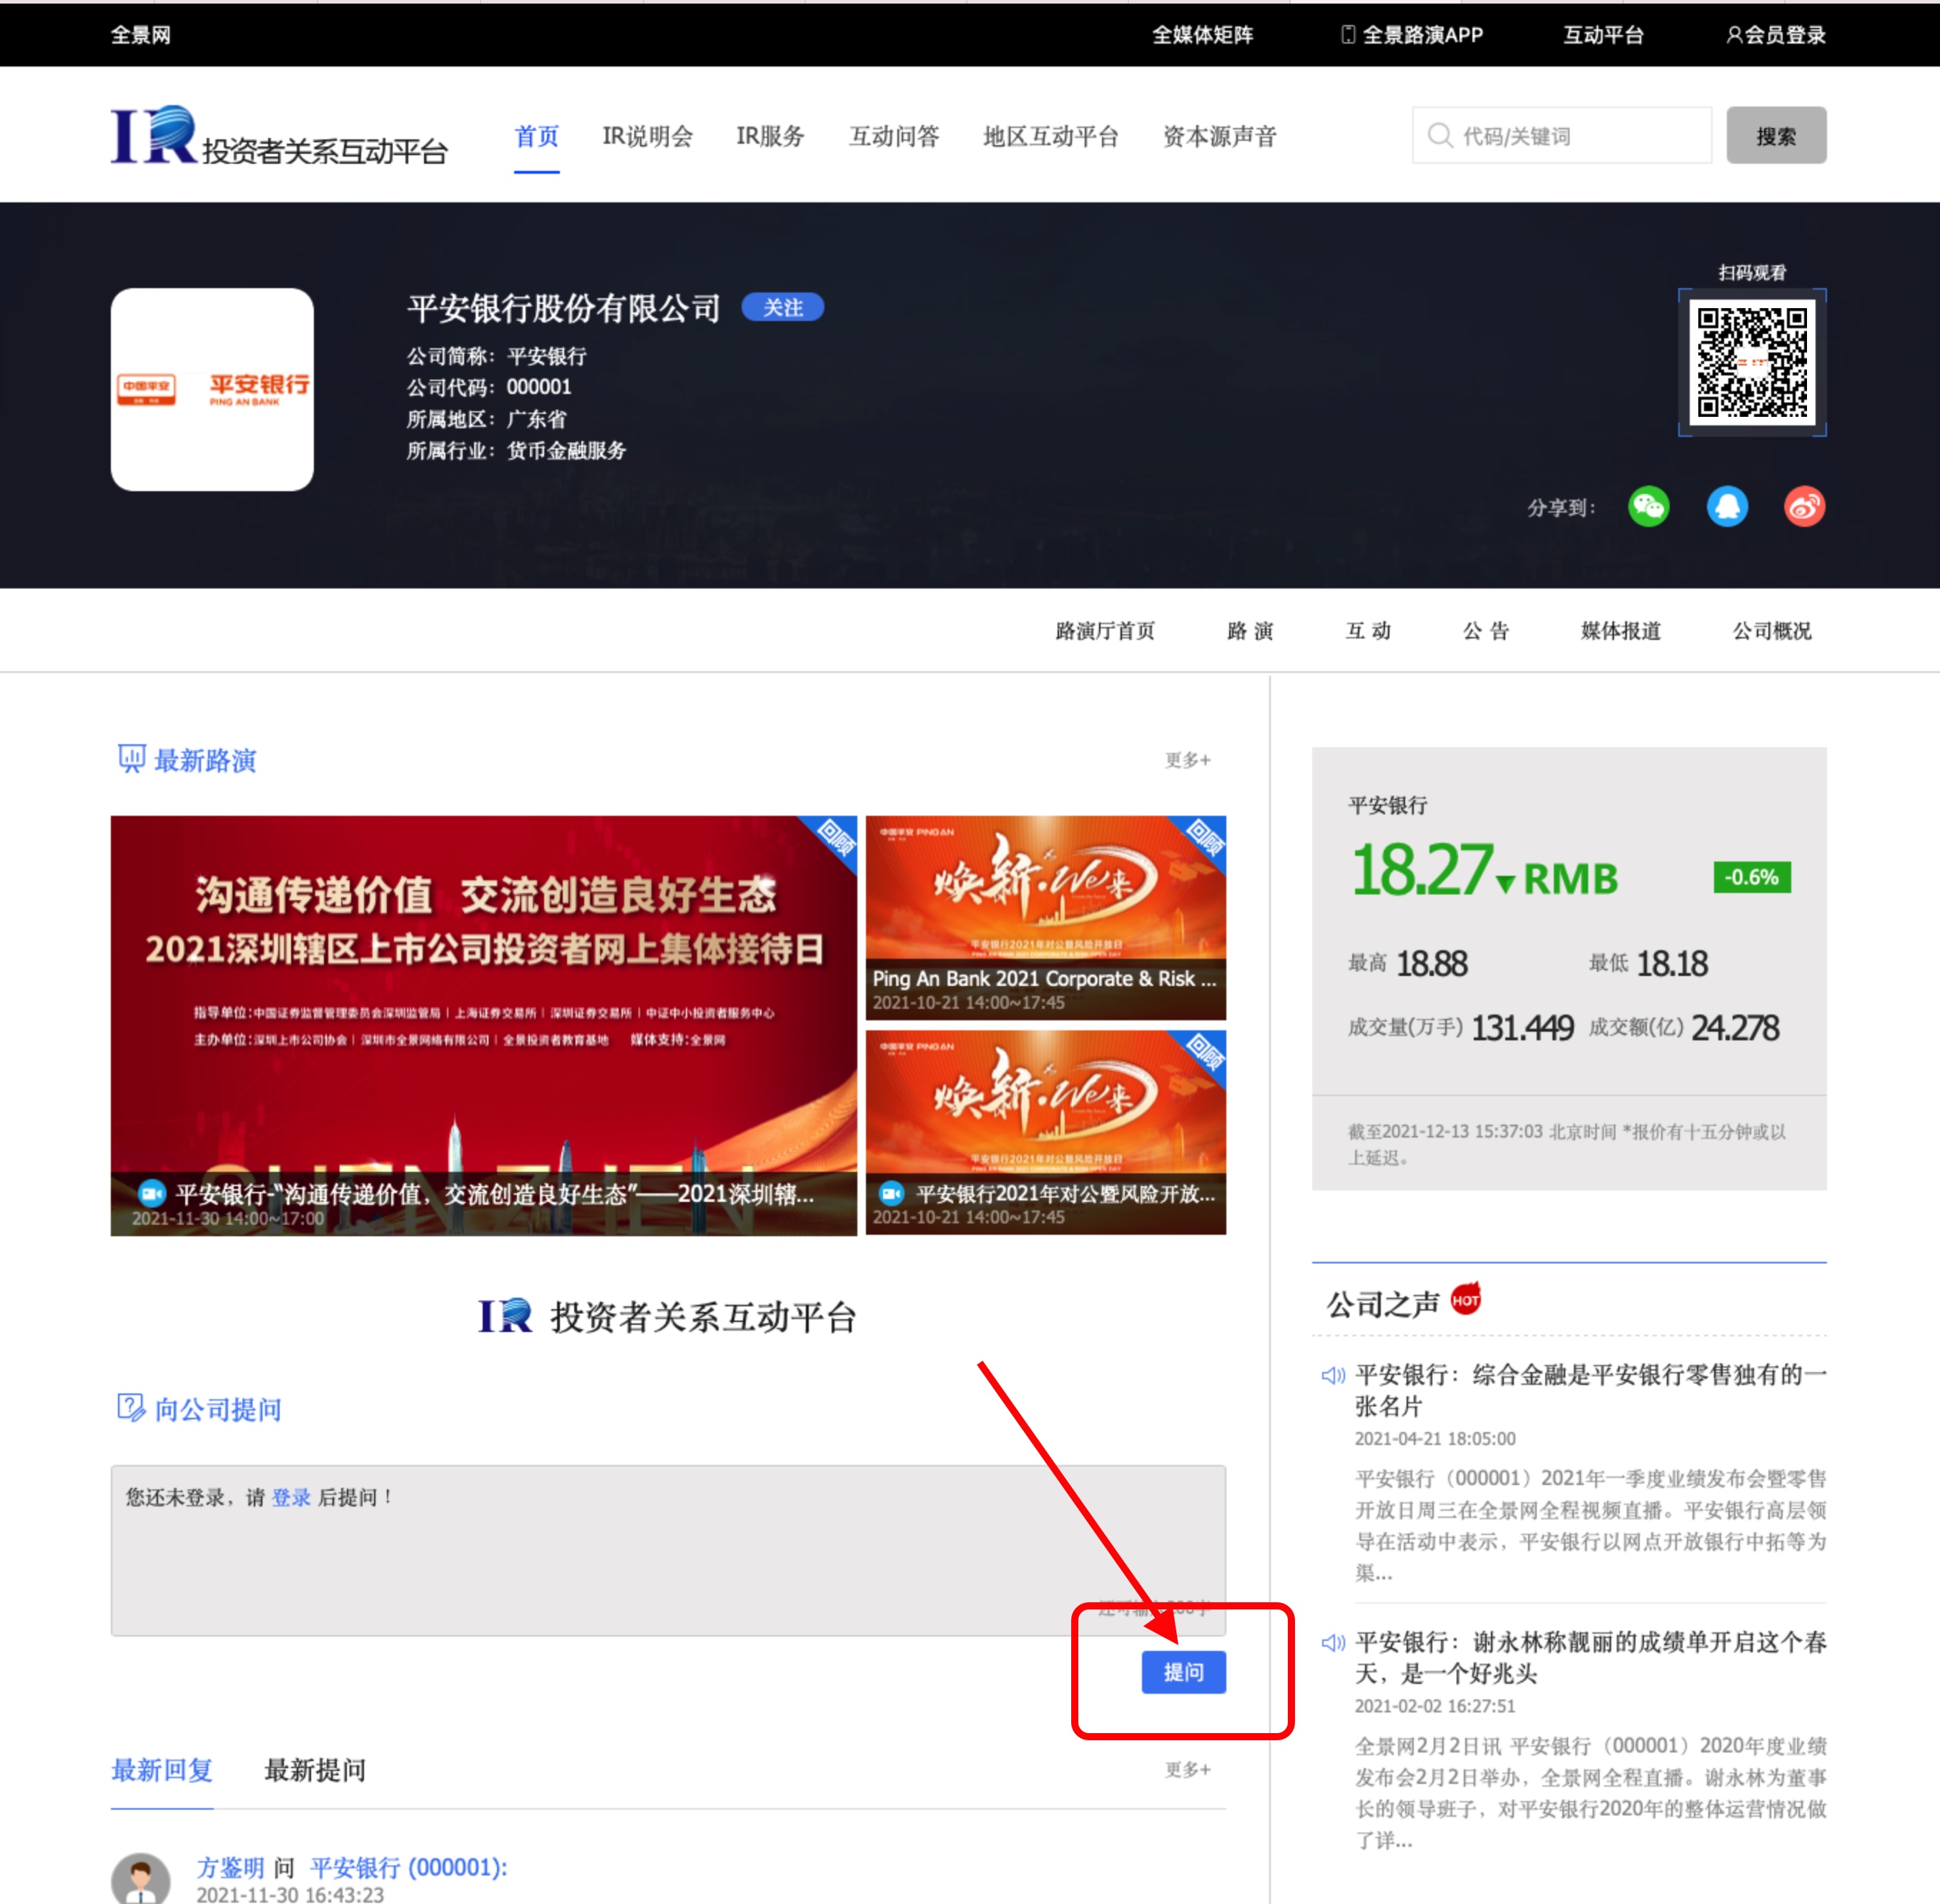This screenshot has height=1904, width=1940.
Task: Click the user icon by 会员登录
Action: pos(1735,35)
